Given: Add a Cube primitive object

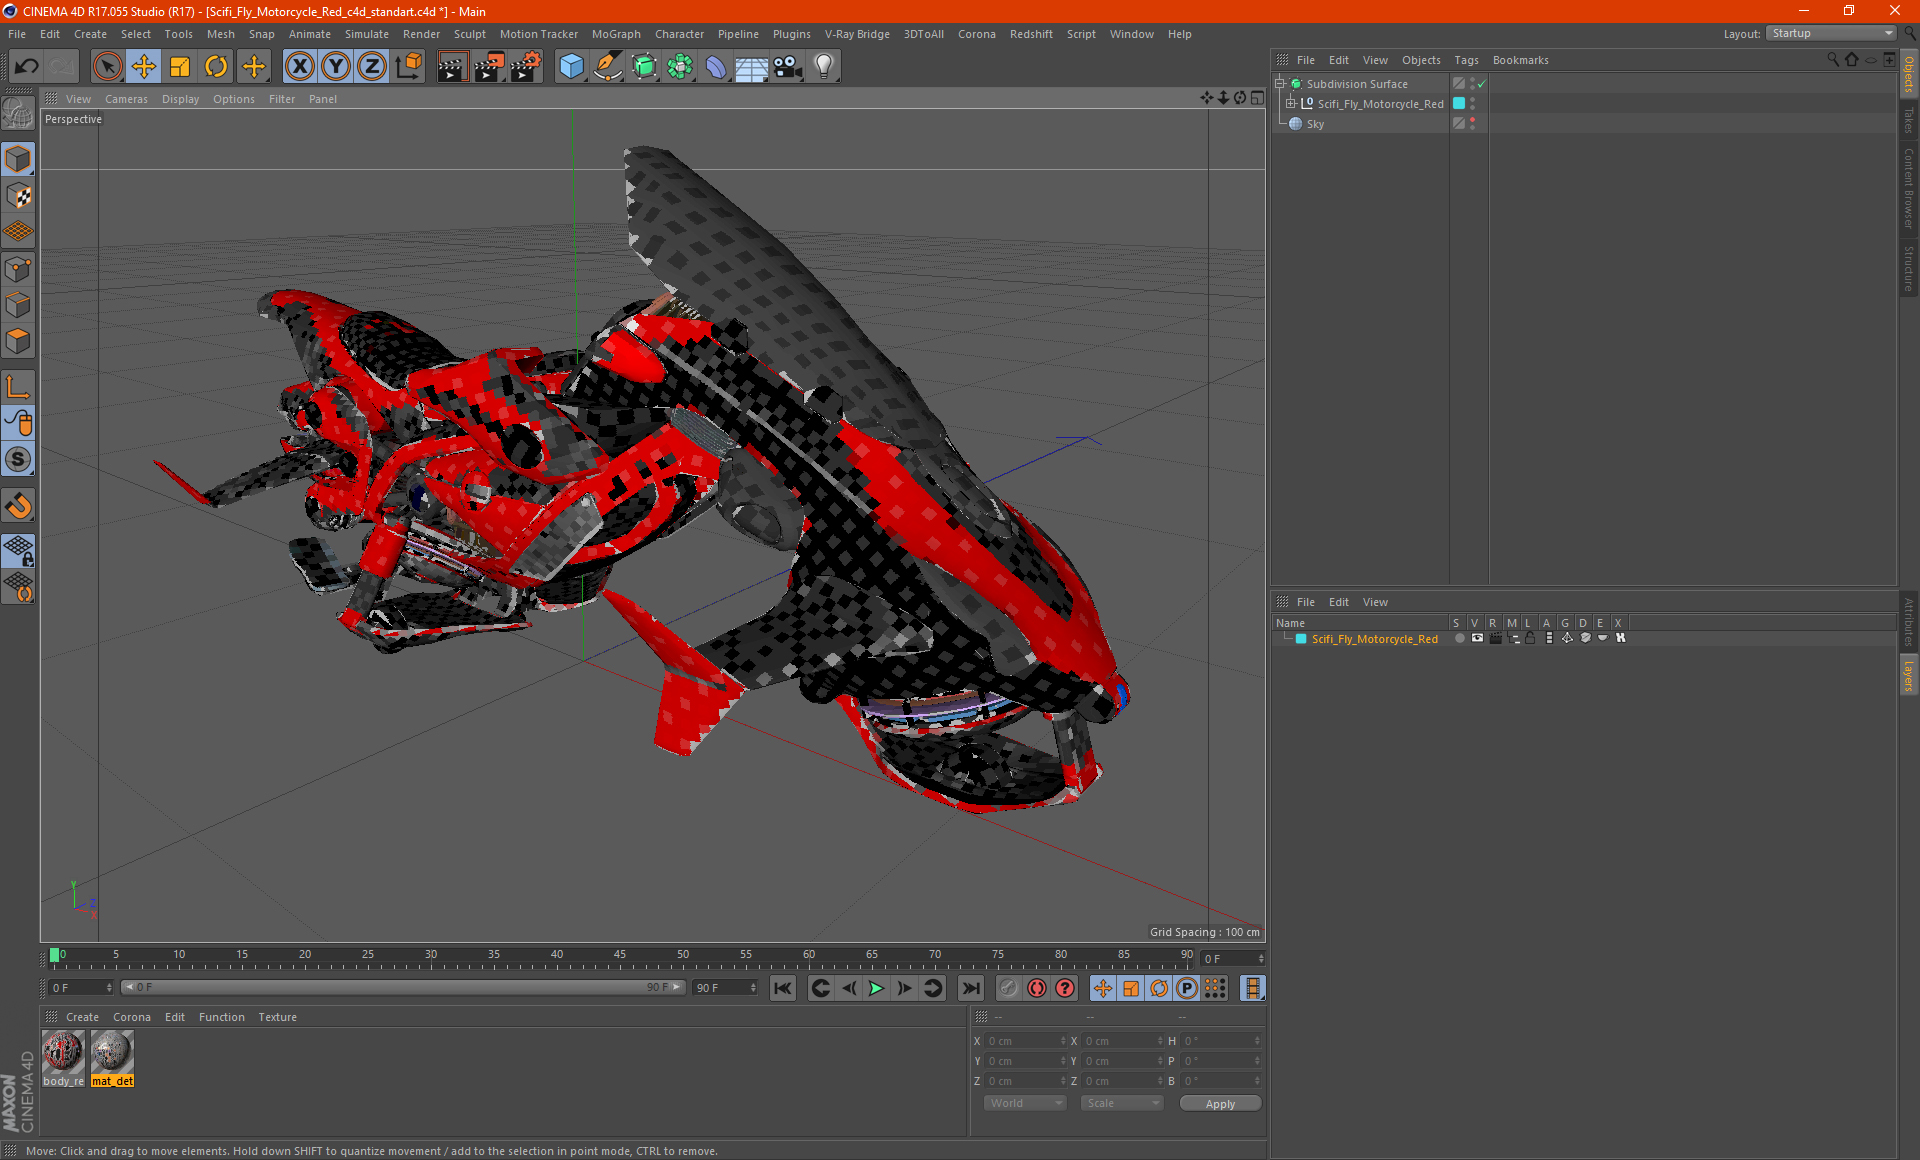Looking at the screenshot, I should pos(571,67).
